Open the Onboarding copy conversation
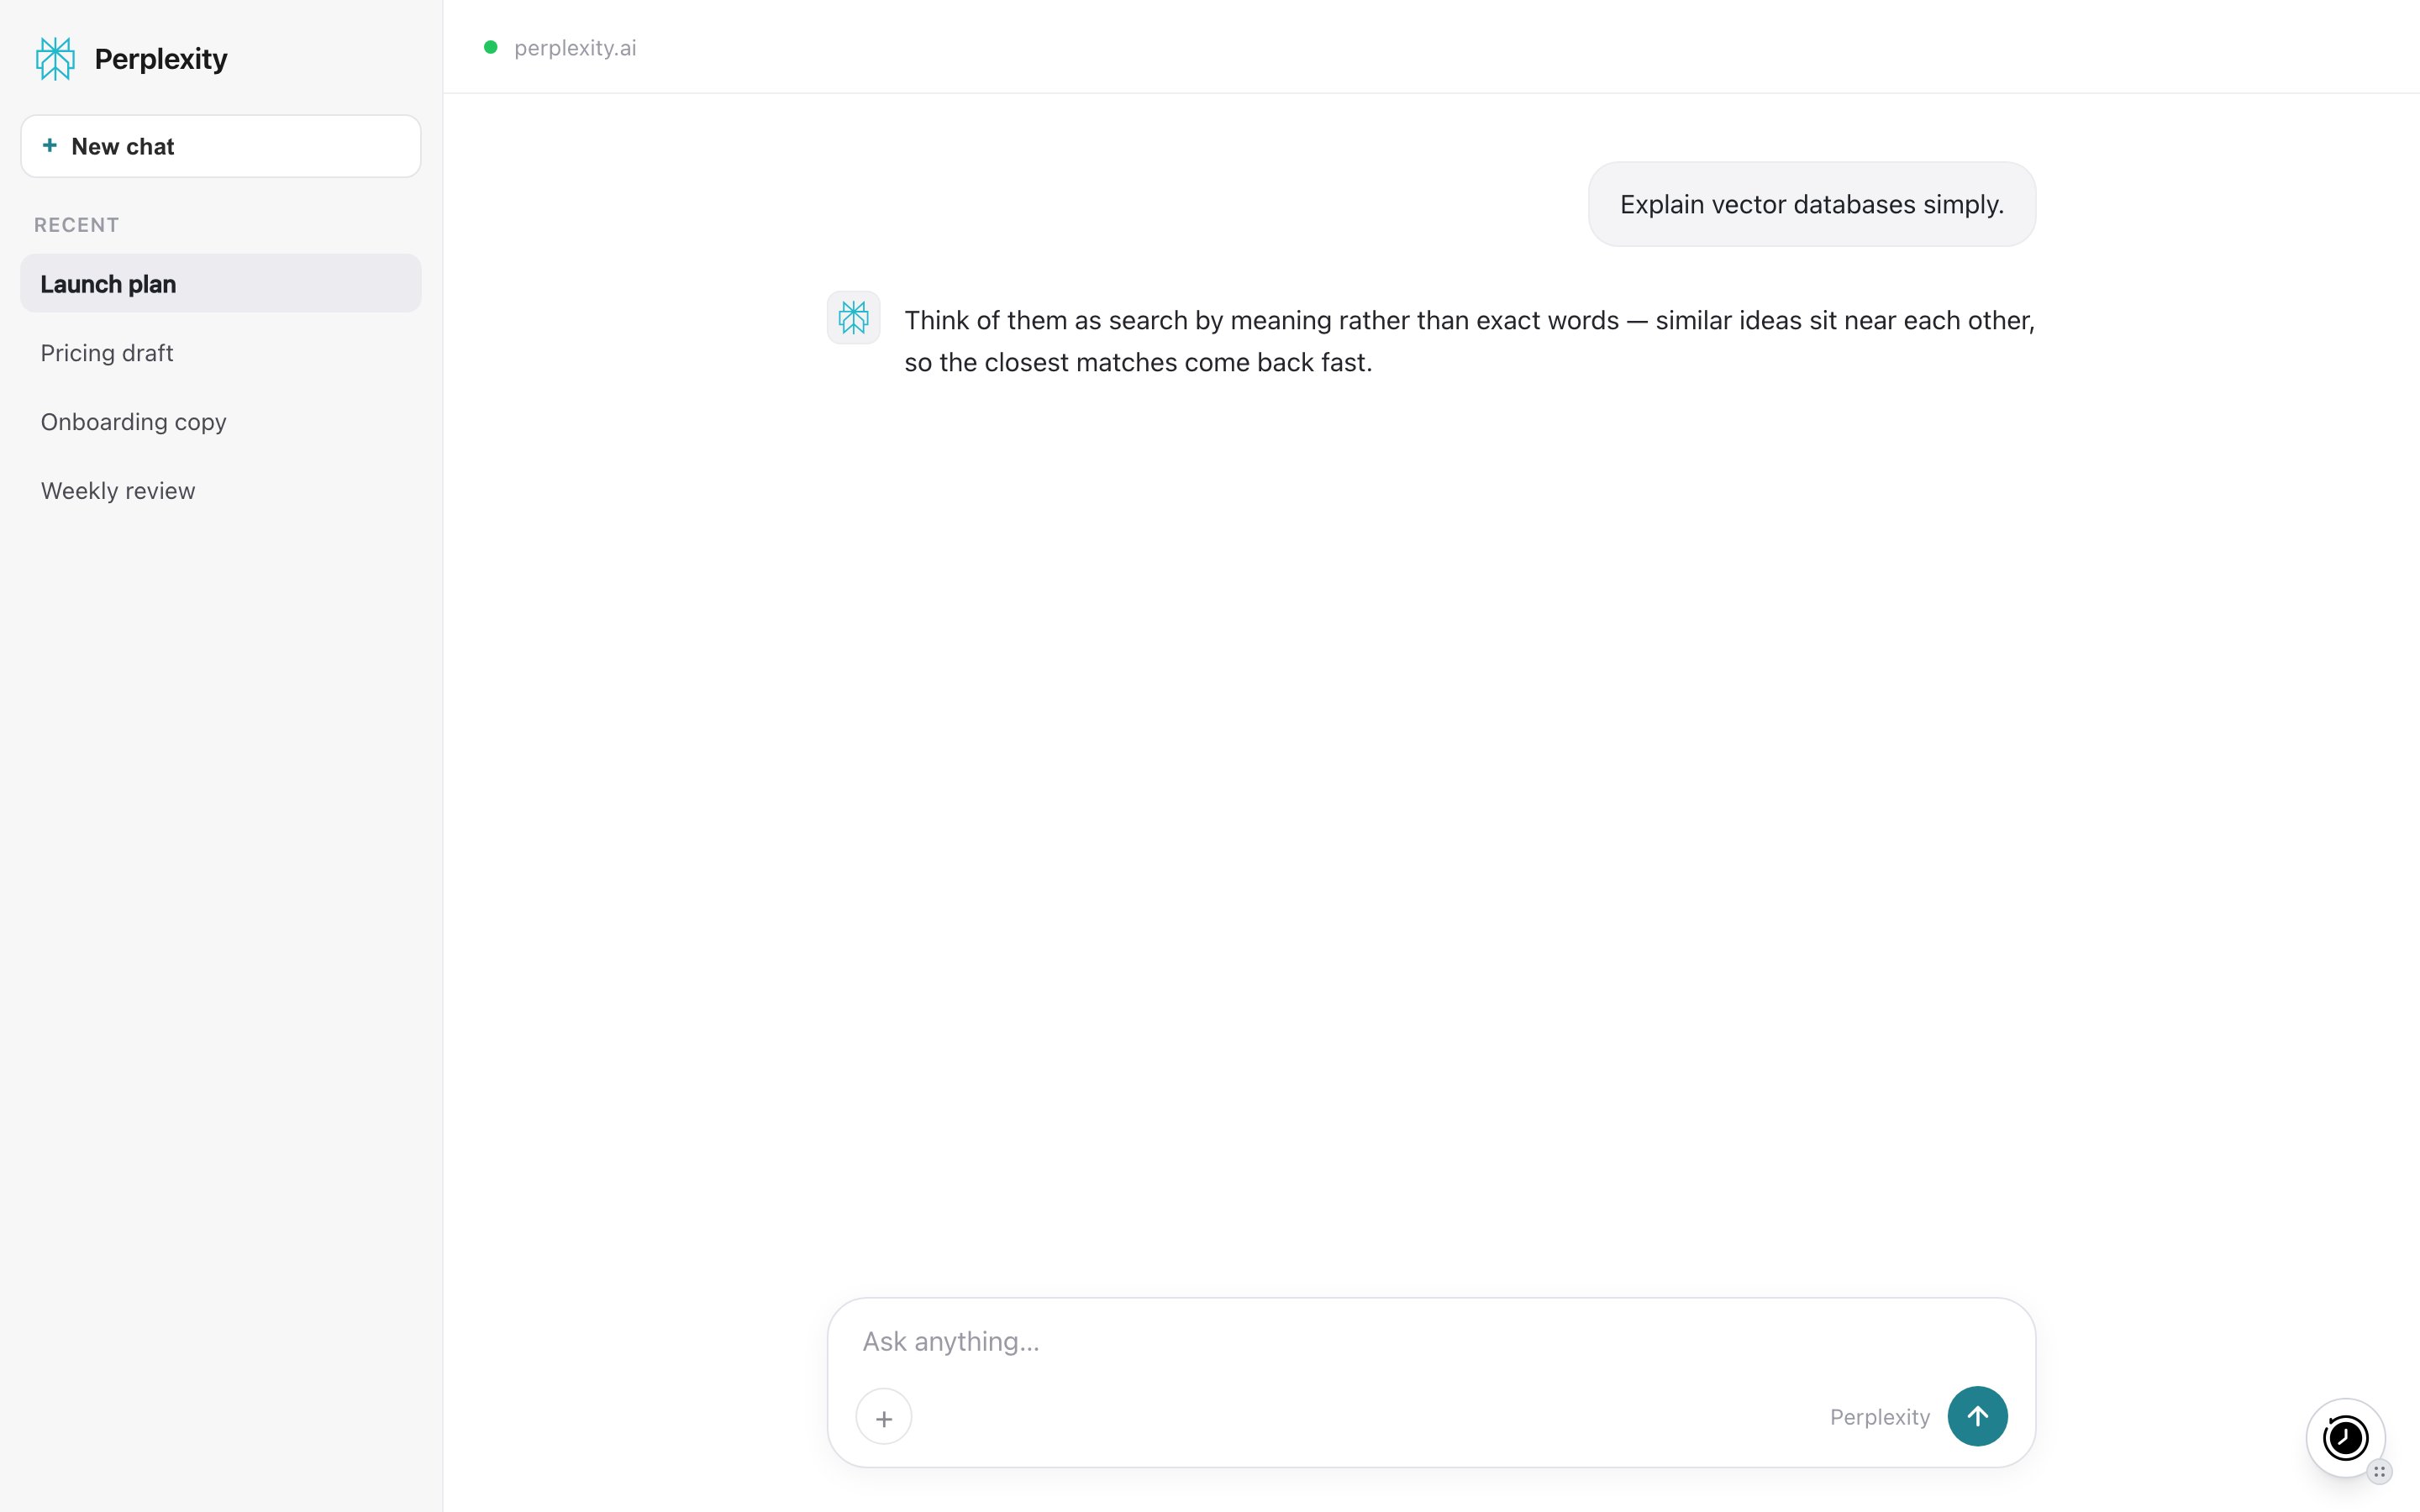Image resolution: width=2420 pixels, height=1512 pixels. [x=221, y=422]
